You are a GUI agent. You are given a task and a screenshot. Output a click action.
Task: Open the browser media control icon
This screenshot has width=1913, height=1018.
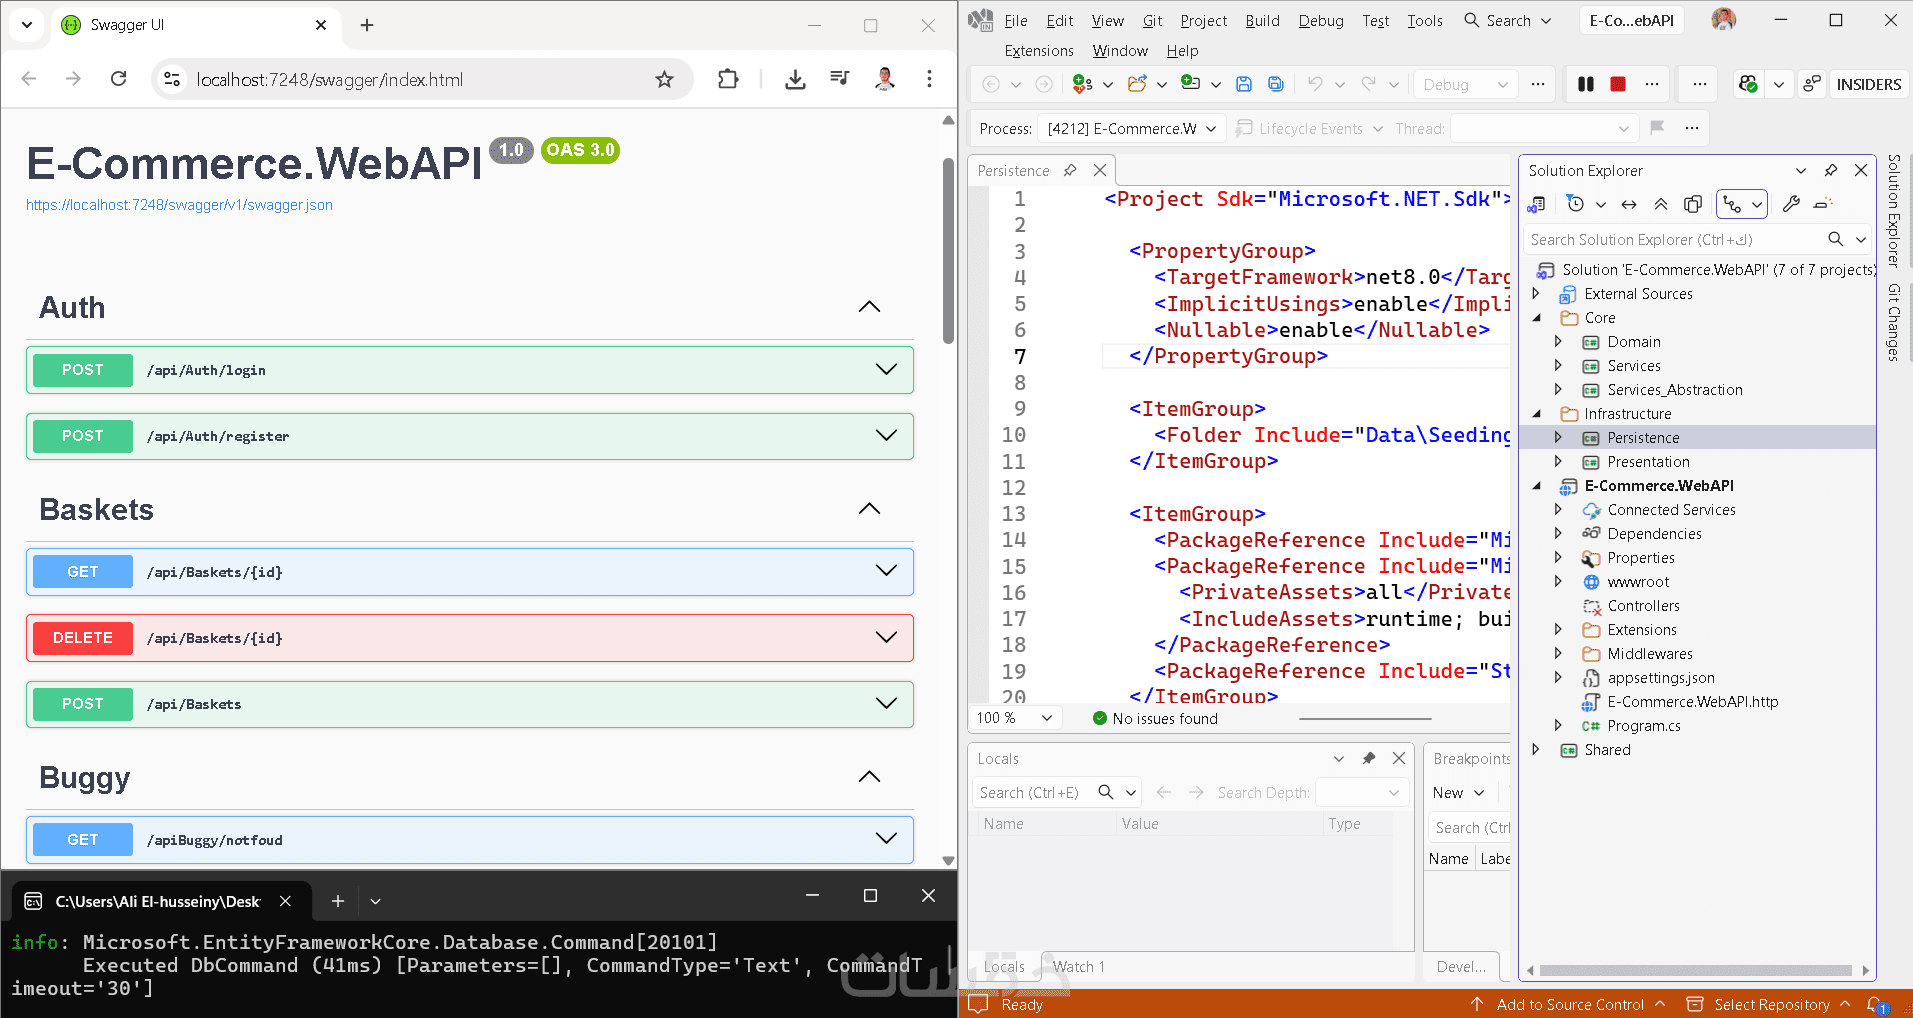click(840, 79)
